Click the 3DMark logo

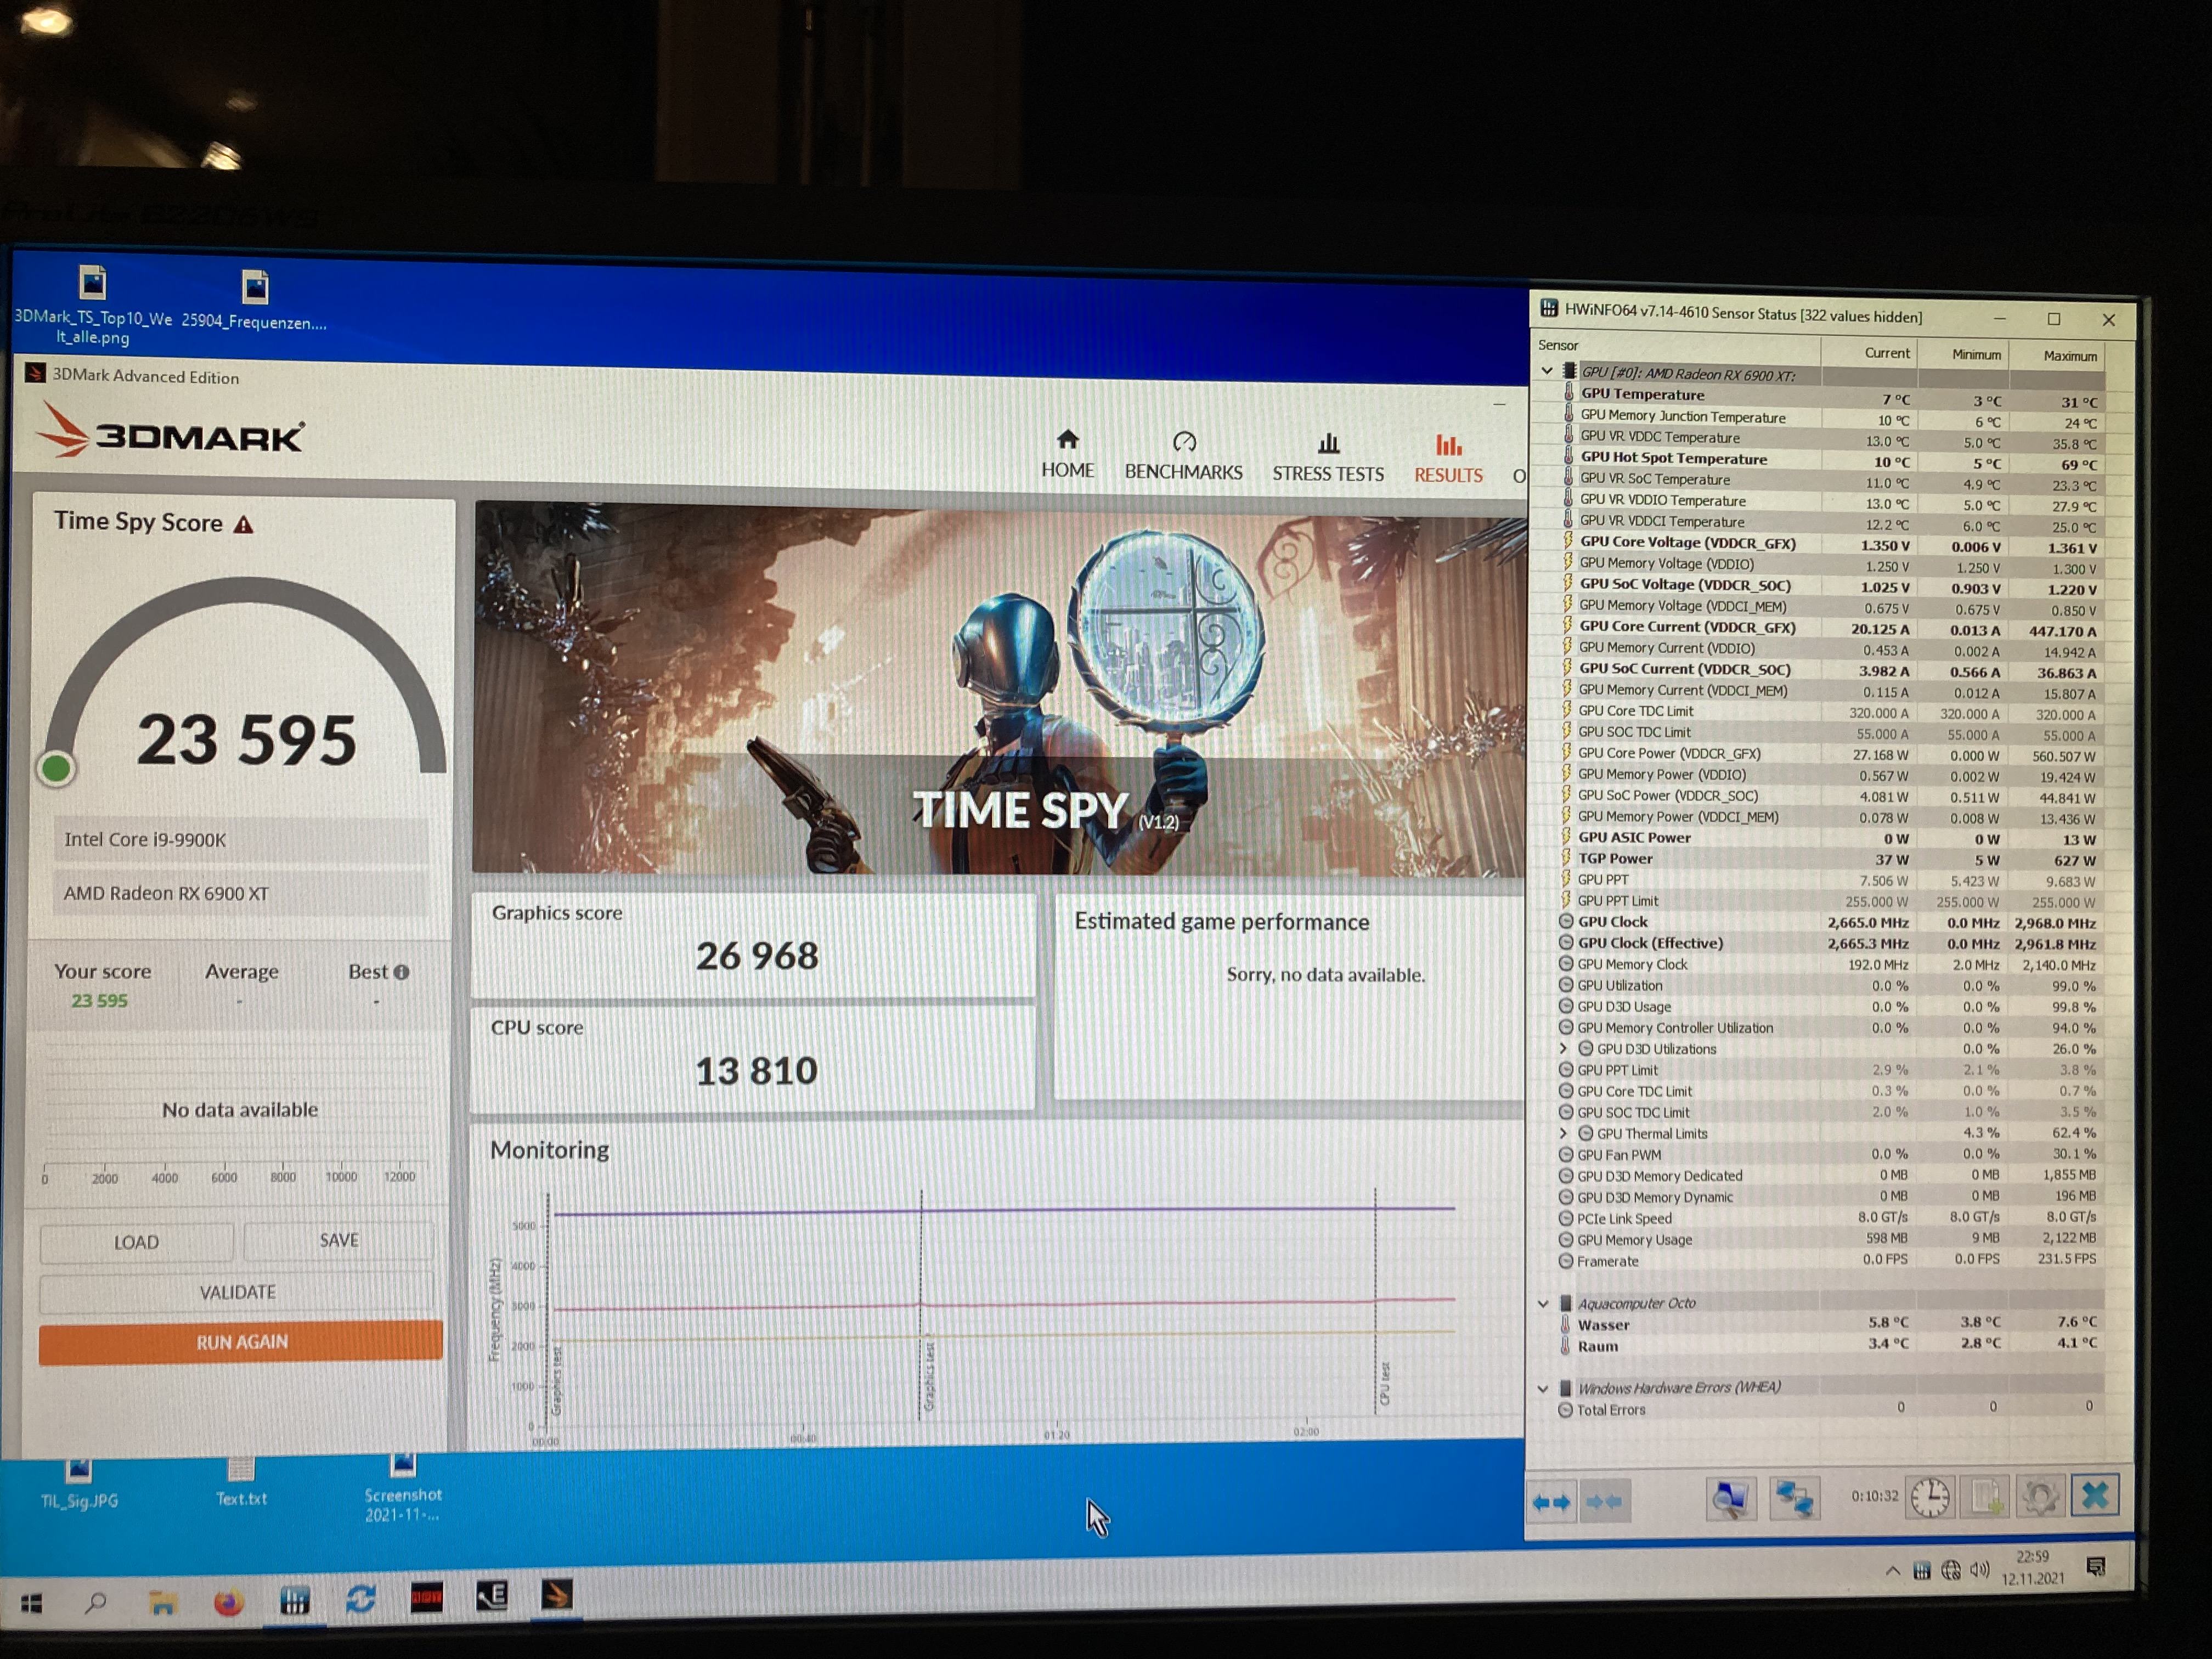170,432
